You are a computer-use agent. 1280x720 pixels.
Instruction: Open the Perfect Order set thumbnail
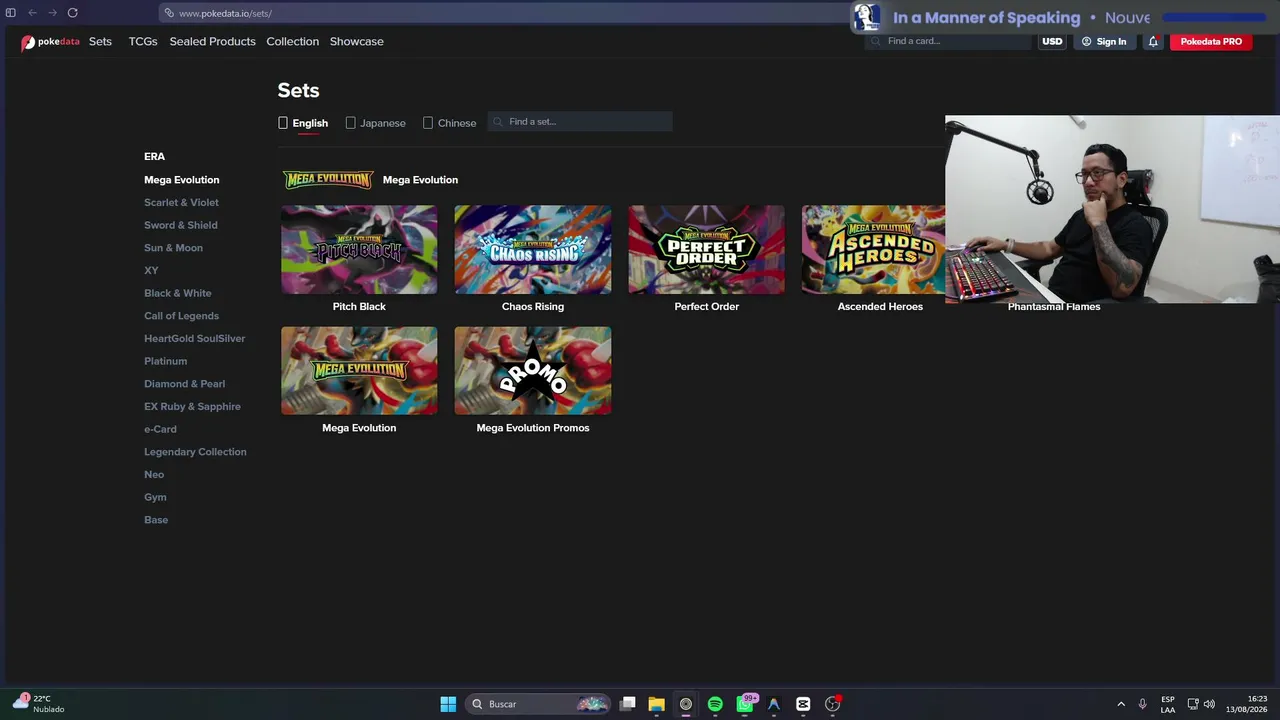[x=706, y=250]
